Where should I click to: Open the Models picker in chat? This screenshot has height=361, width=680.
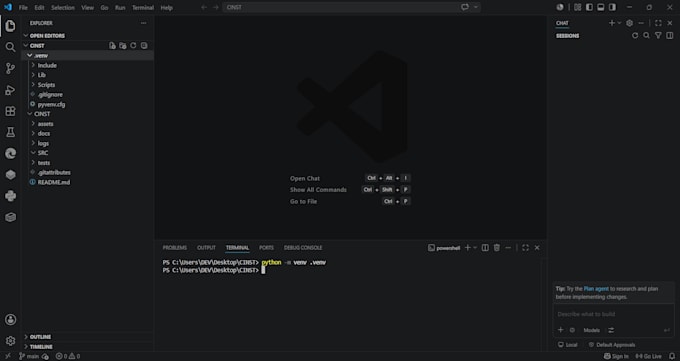592,330
